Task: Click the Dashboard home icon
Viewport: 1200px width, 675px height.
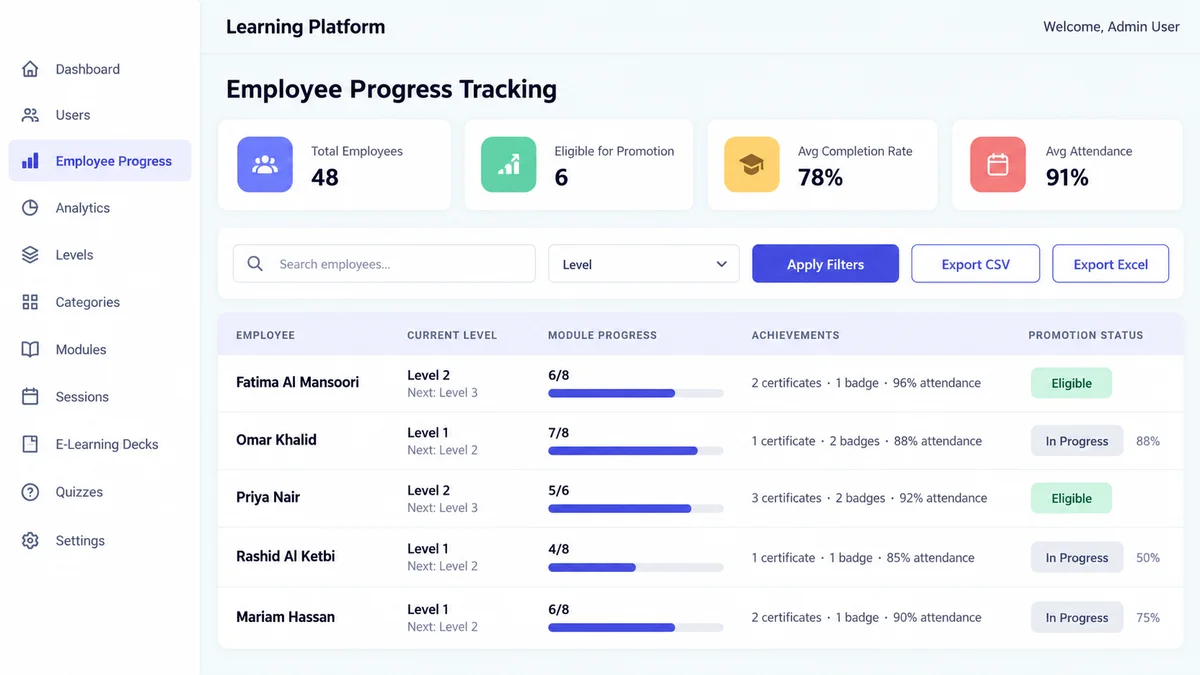Action: point(30,69)
